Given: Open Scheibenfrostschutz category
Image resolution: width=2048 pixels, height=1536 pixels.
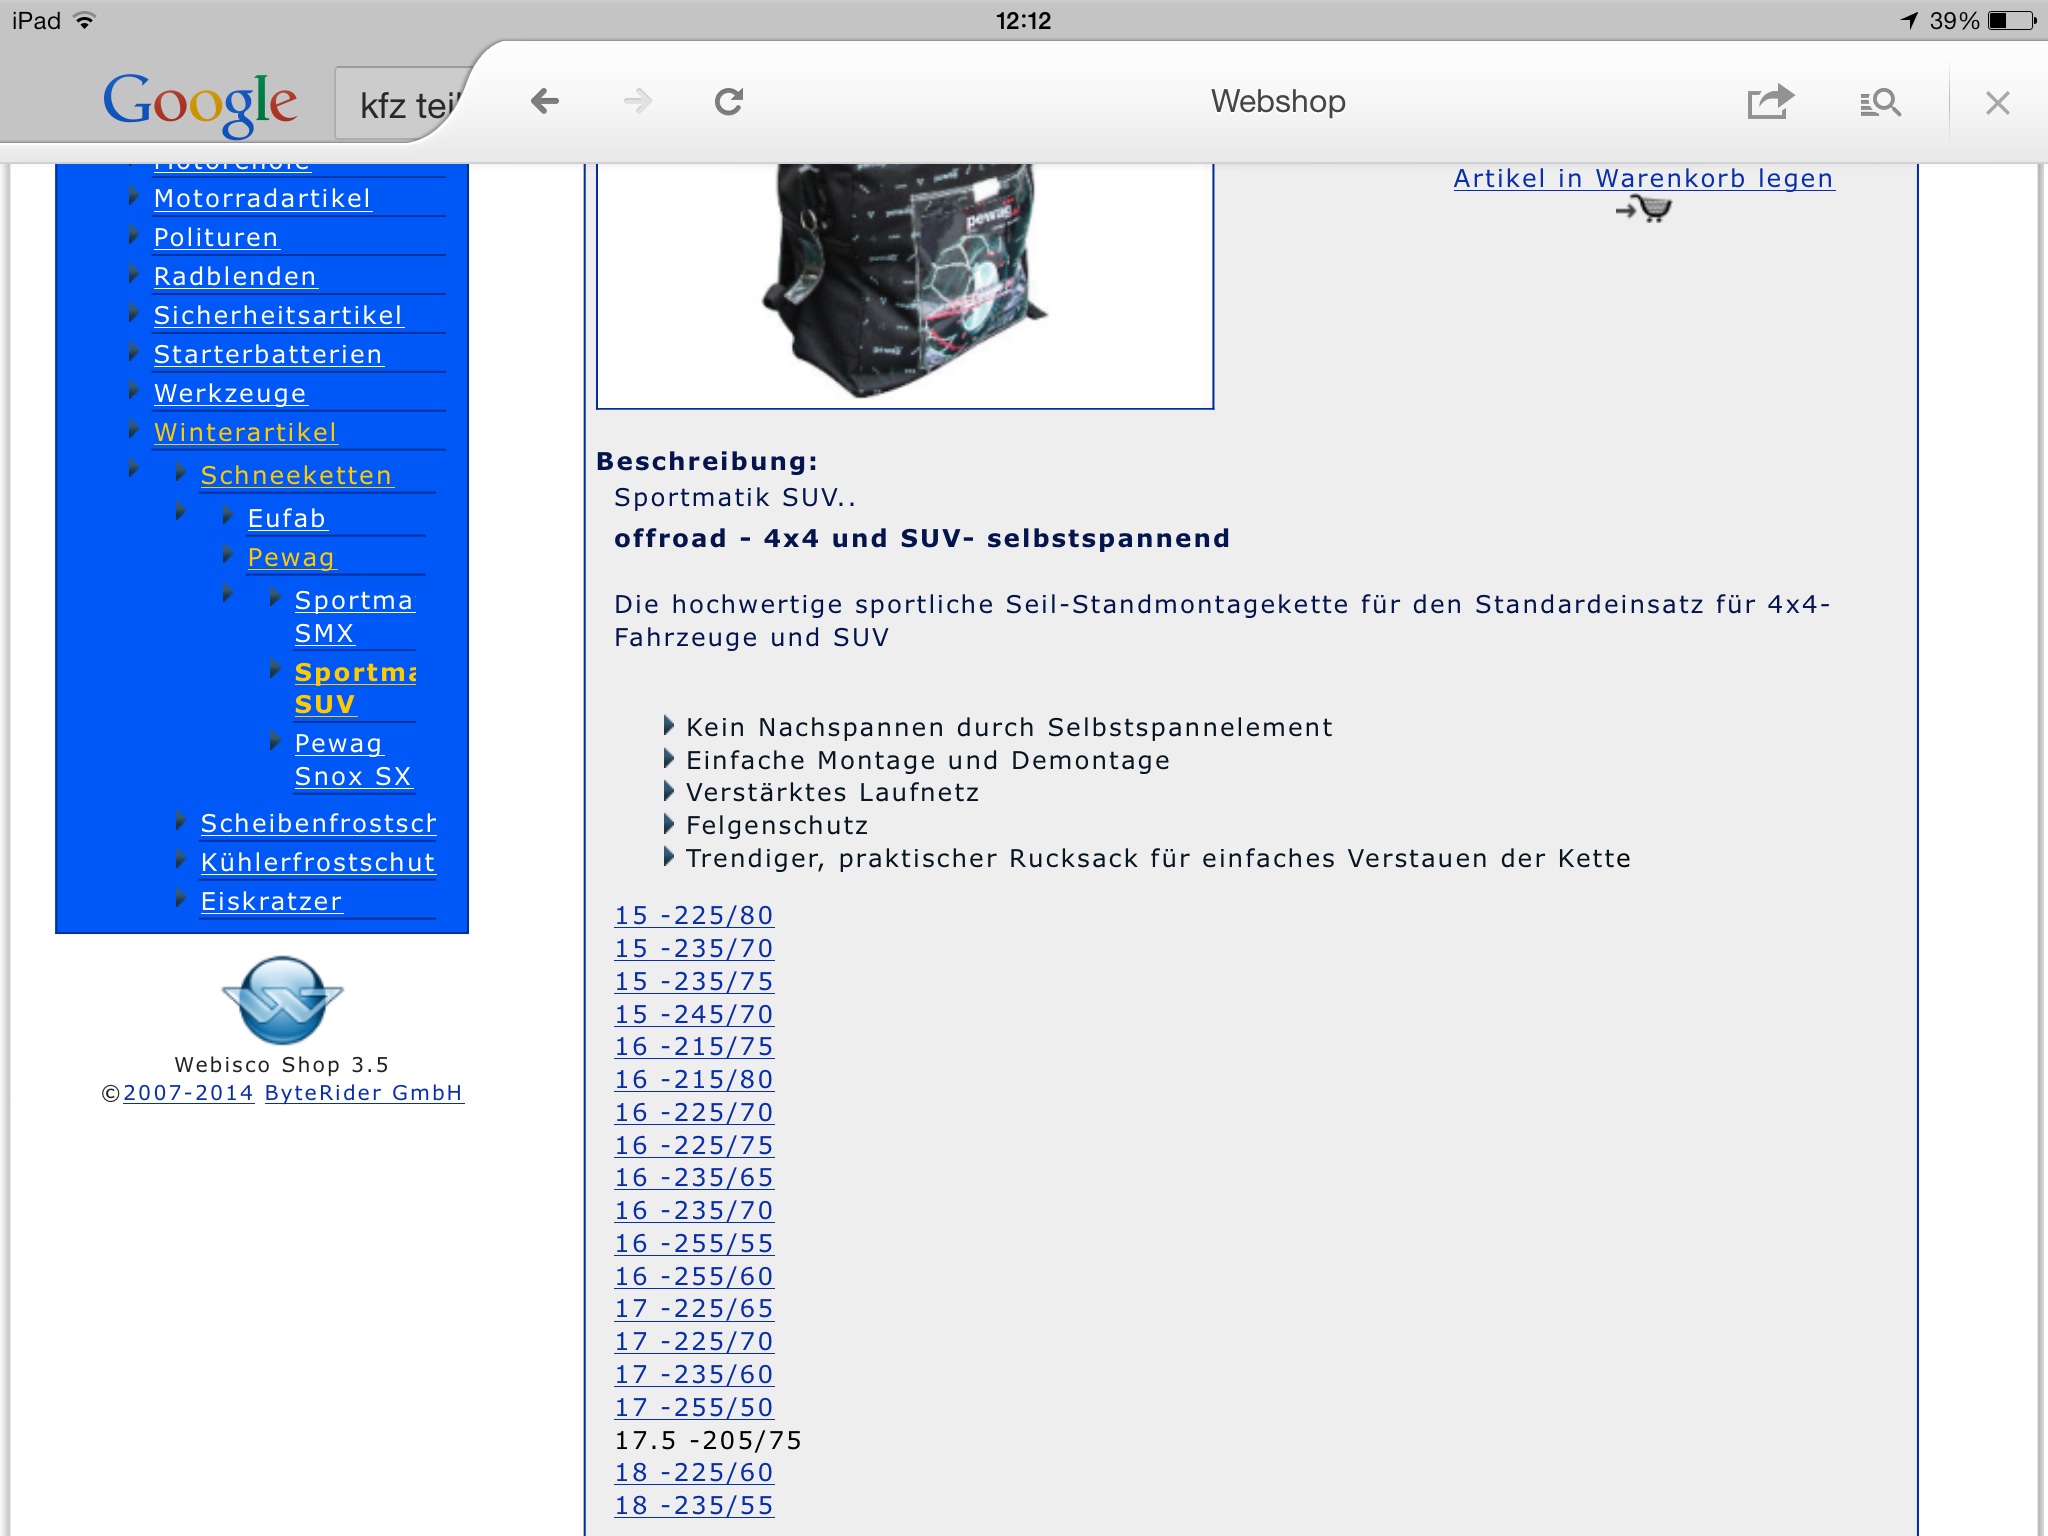Looking at the screenshot, I should [318, 823].
